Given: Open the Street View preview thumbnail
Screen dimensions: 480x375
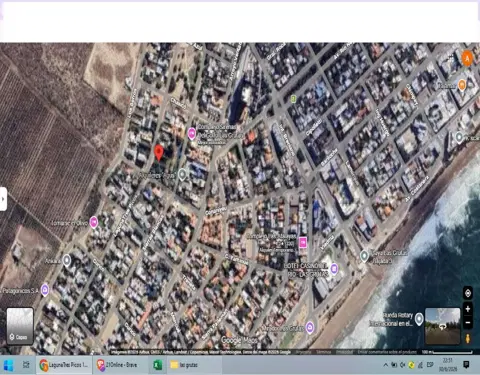Looking at the screenshot, I should (442, 326).
